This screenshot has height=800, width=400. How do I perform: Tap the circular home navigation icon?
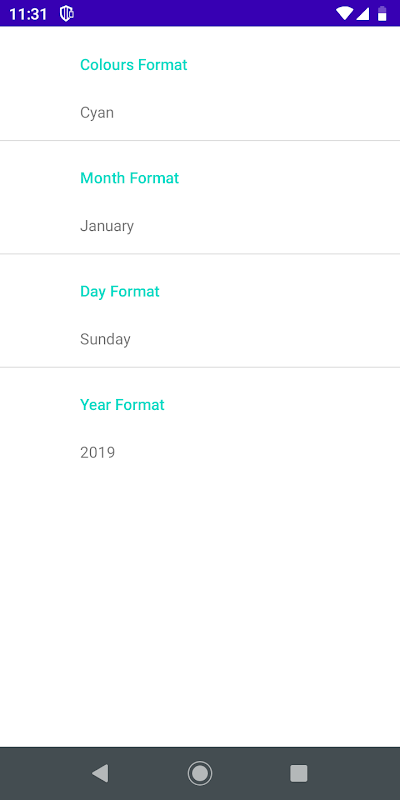point(200,773)
